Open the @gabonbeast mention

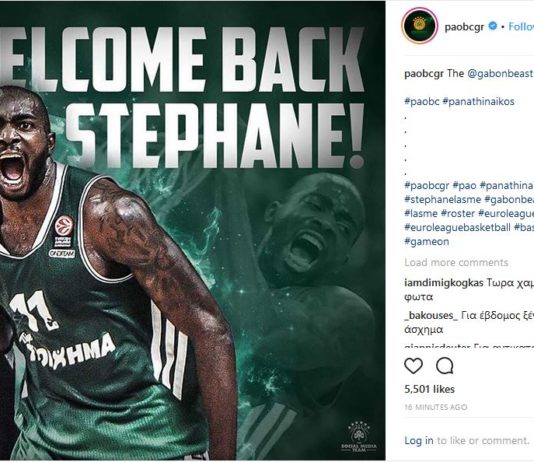(x=500, y=74)
